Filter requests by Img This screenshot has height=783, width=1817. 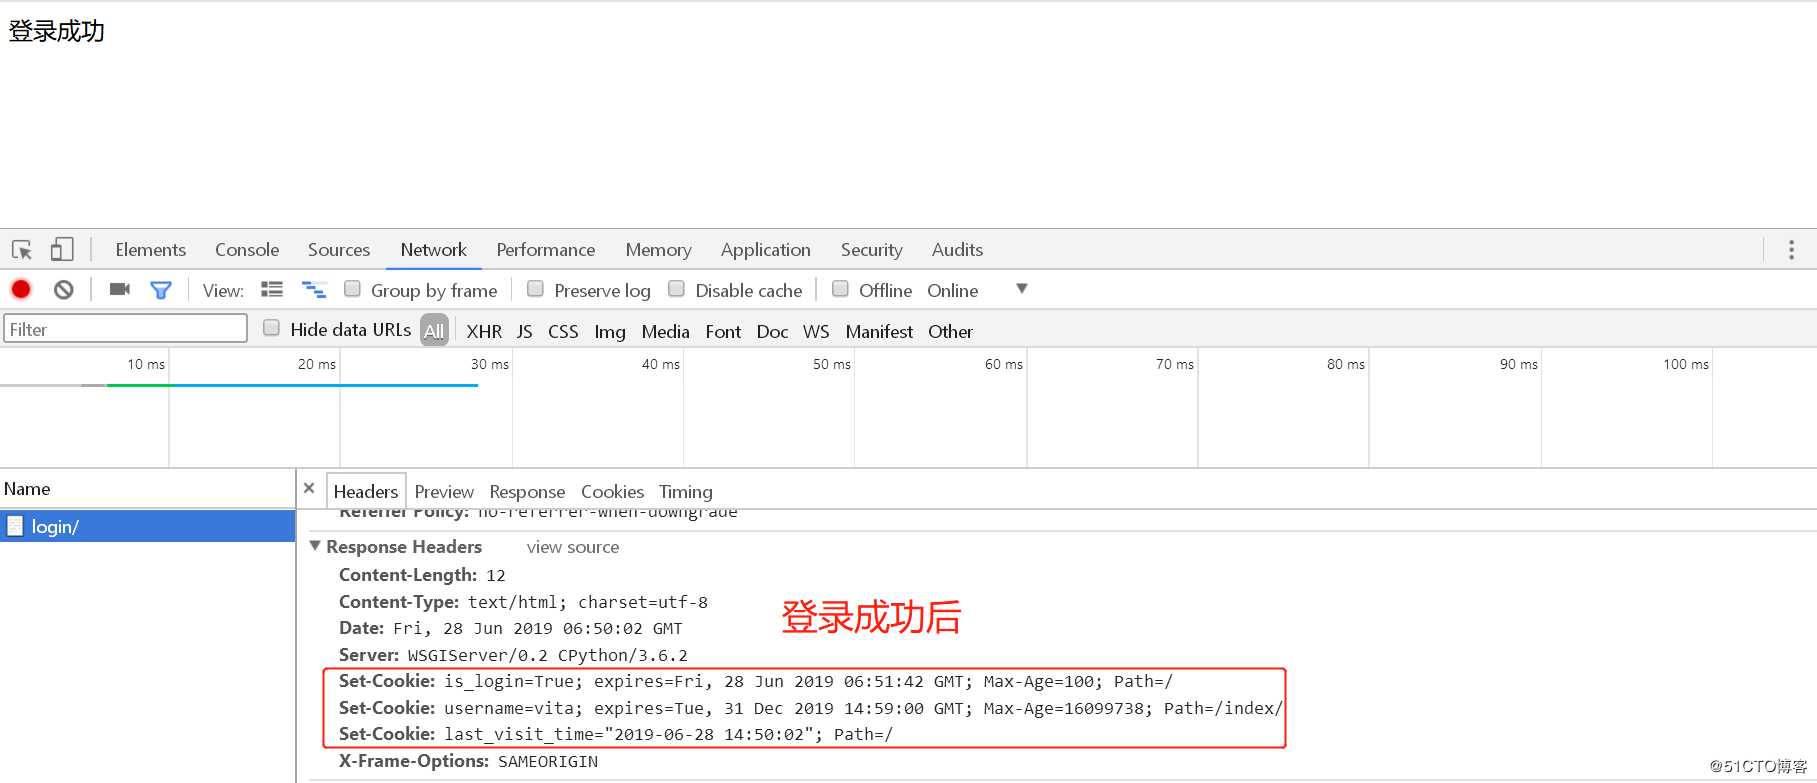coord(610,331)
